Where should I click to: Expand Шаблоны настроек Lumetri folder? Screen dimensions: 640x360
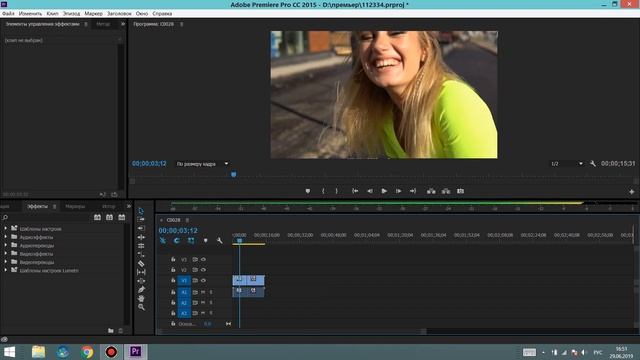pyautogui.click(x=6, y=270)
